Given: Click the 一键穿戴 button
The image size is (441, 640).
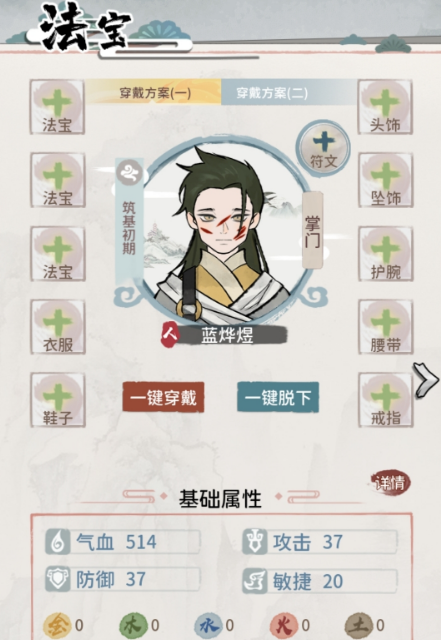Looking at the screenshot, I should 163,397.
